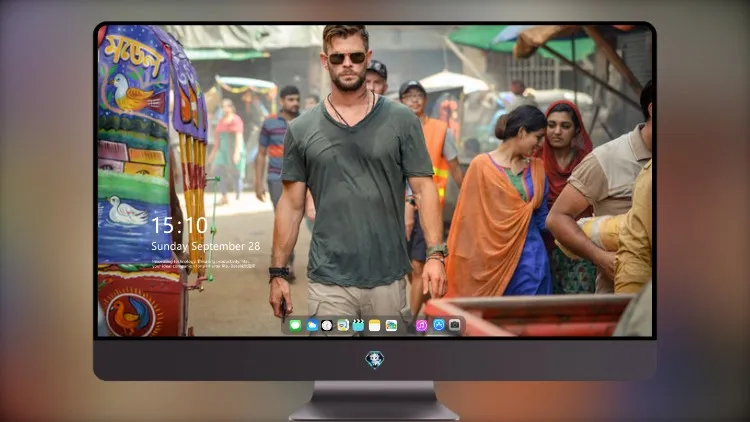
Task: Open the Weather app in dock
Action: (311, 325)
